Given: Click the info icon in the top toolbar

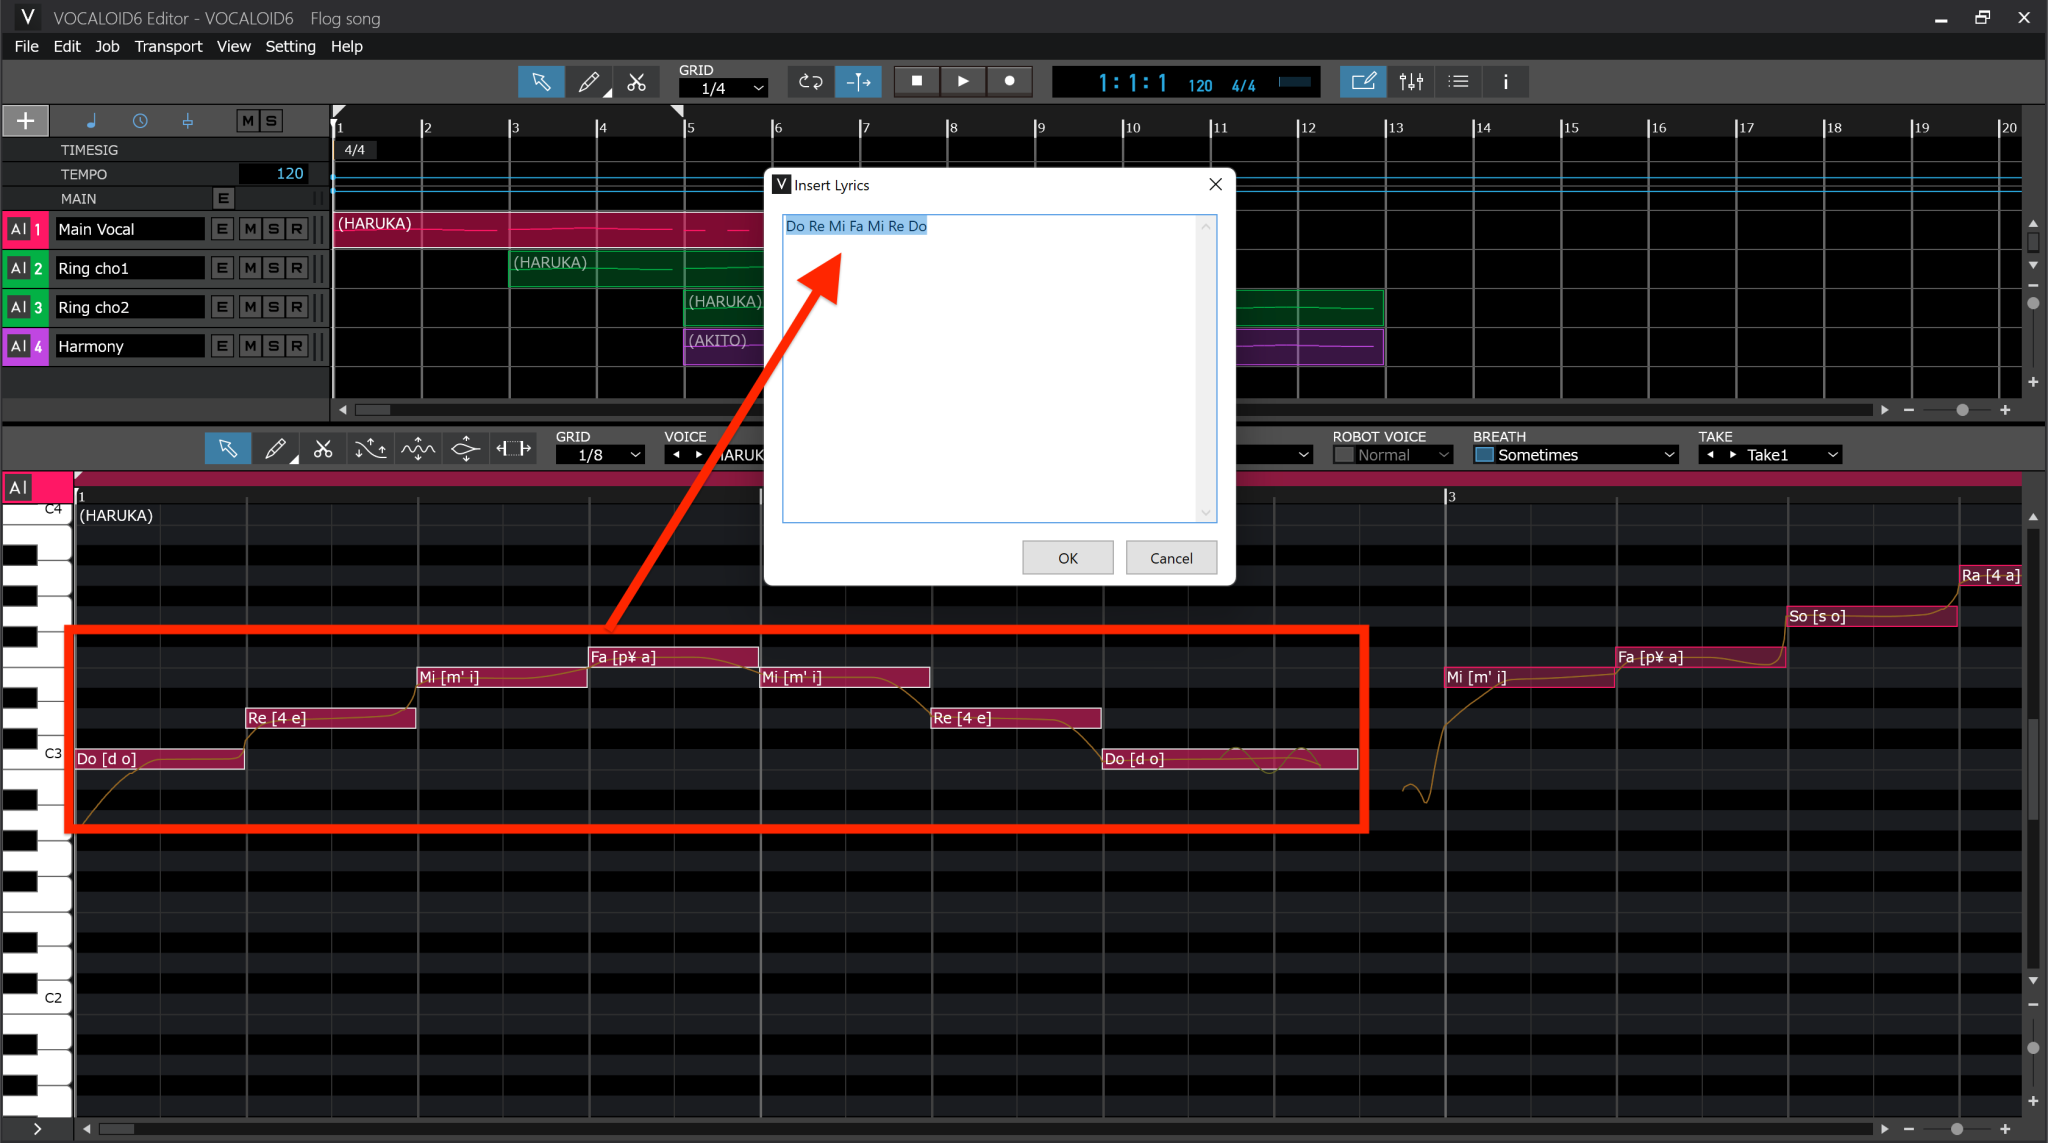Looking at the screenshot, I should tap(1506, 81).
